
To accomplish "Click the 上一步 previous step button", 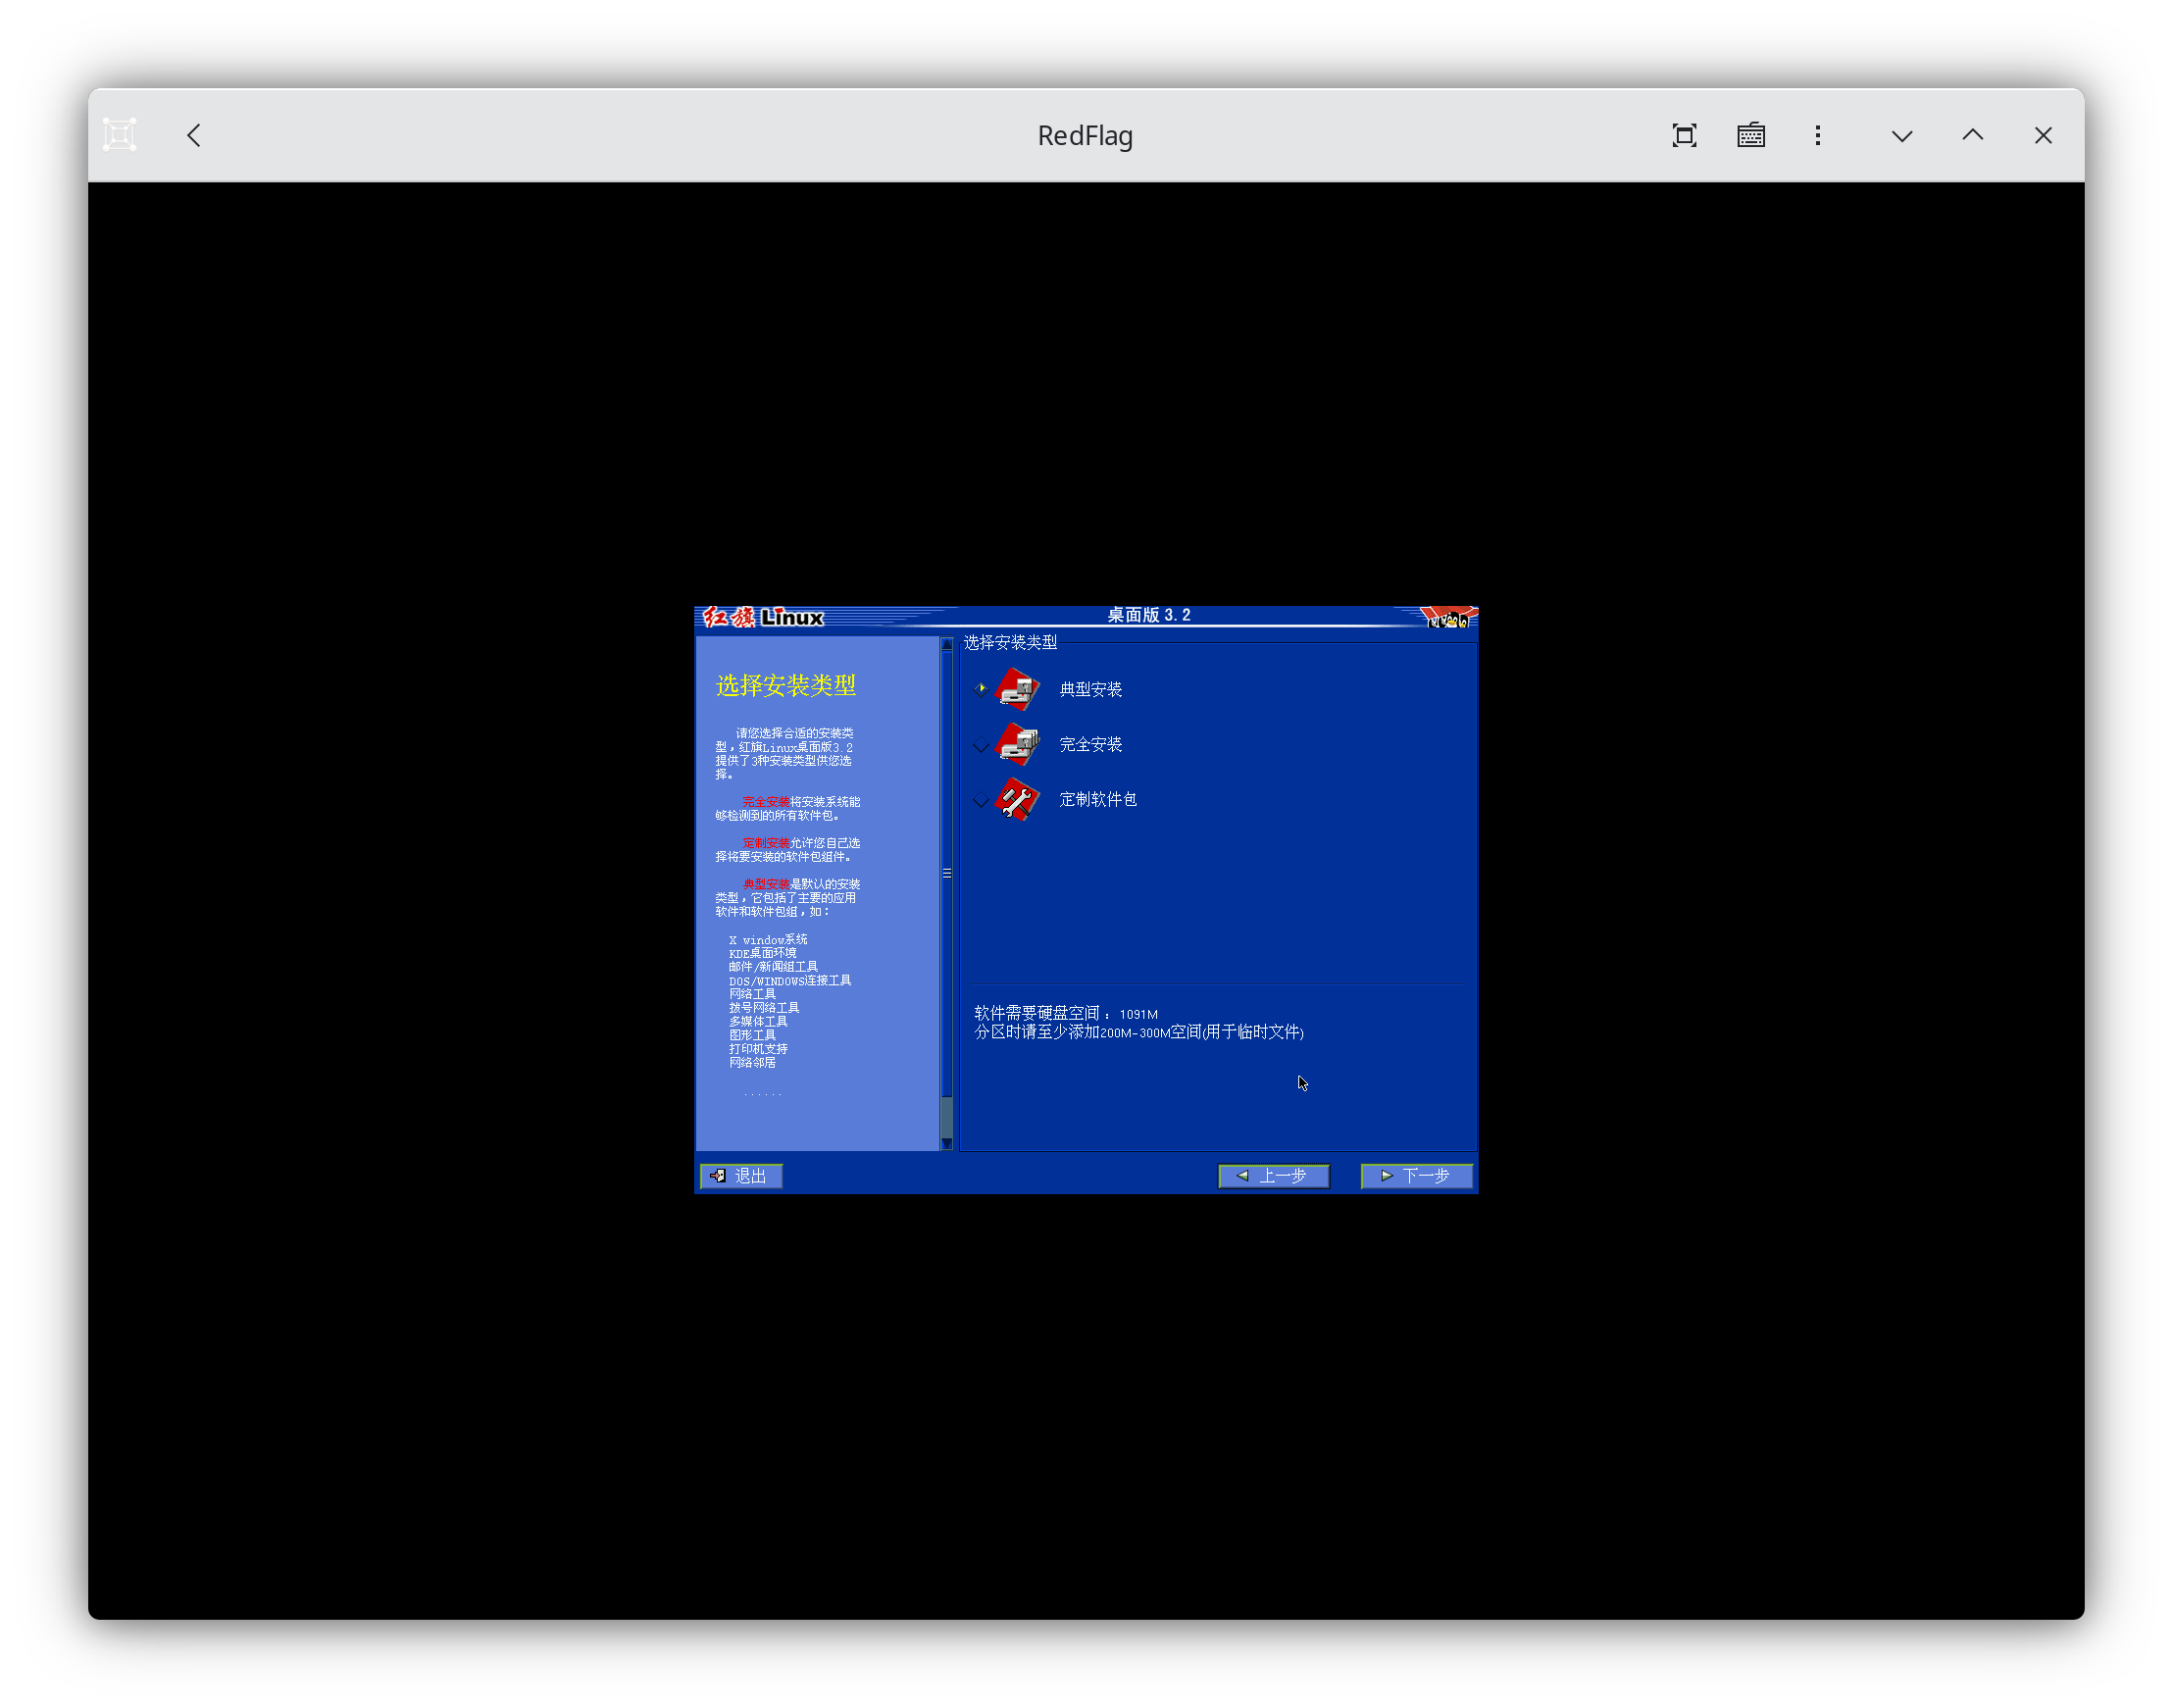I will pyautogui.click(x=1274, y=1176).
